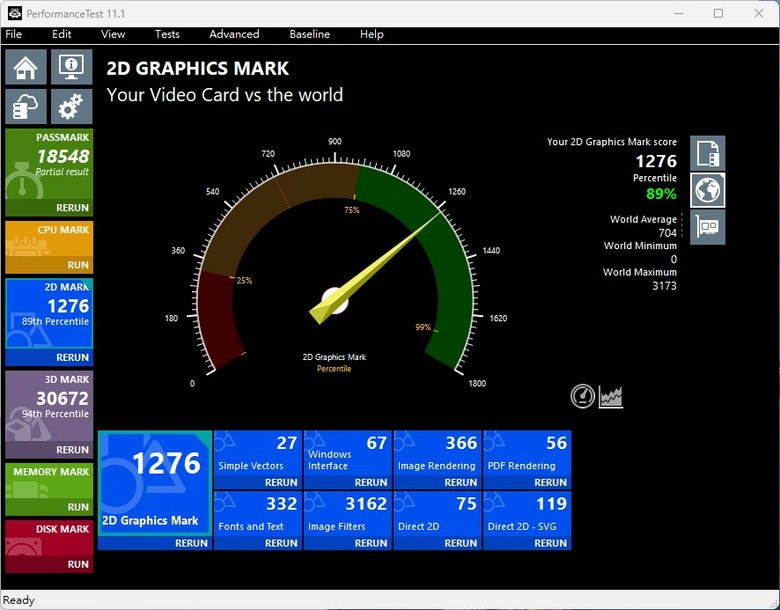Select the 3D Mark 30672 tile
780x610 pixels.
tap(49, 407)
